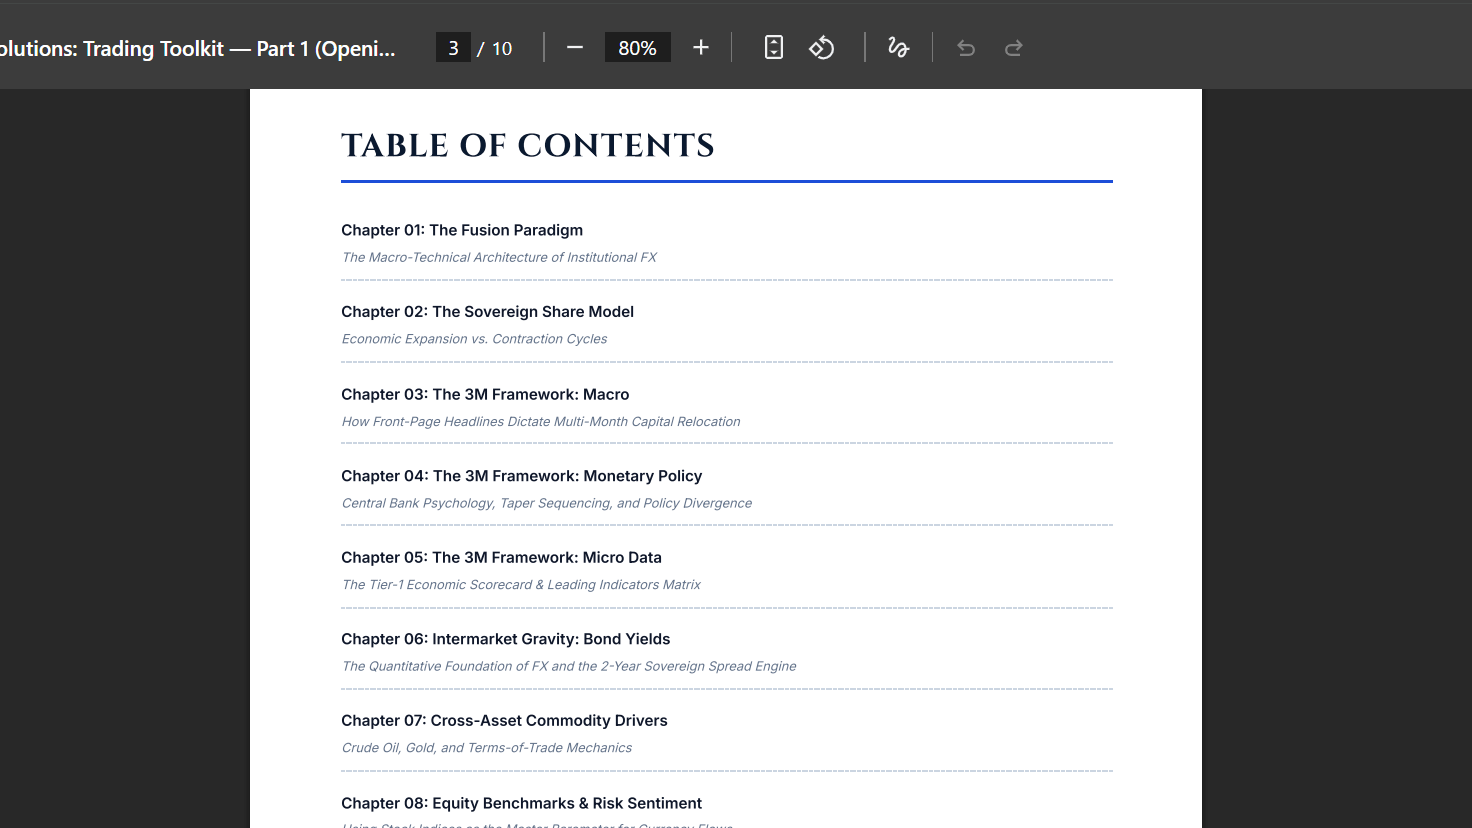Screen dimensions: 1472x828
Task: Click subtitle 'Central Bank Psychology, Taper Sequencing'
Action: tap(547, 503)
